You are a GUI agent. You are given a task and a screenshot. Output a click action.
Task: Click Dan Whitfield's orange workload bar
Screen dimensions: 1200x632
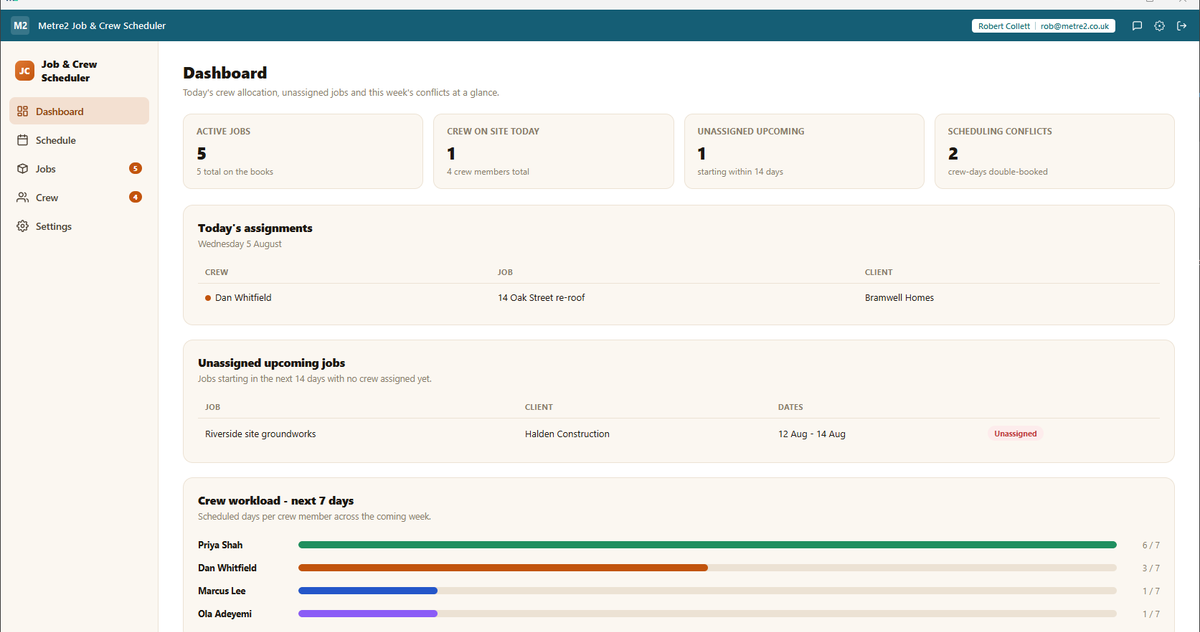(x=503, y=568)
